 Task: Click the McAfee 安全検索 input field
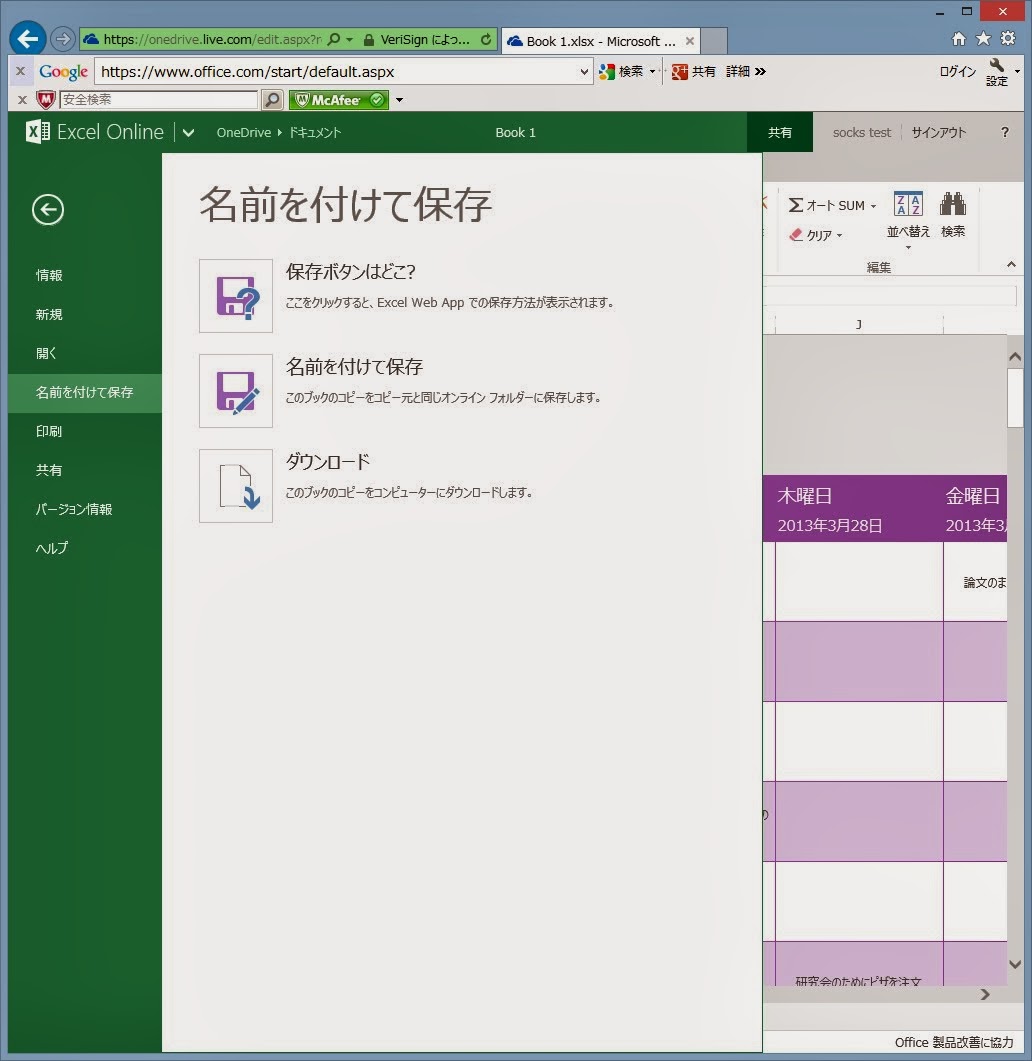[159, 100]
